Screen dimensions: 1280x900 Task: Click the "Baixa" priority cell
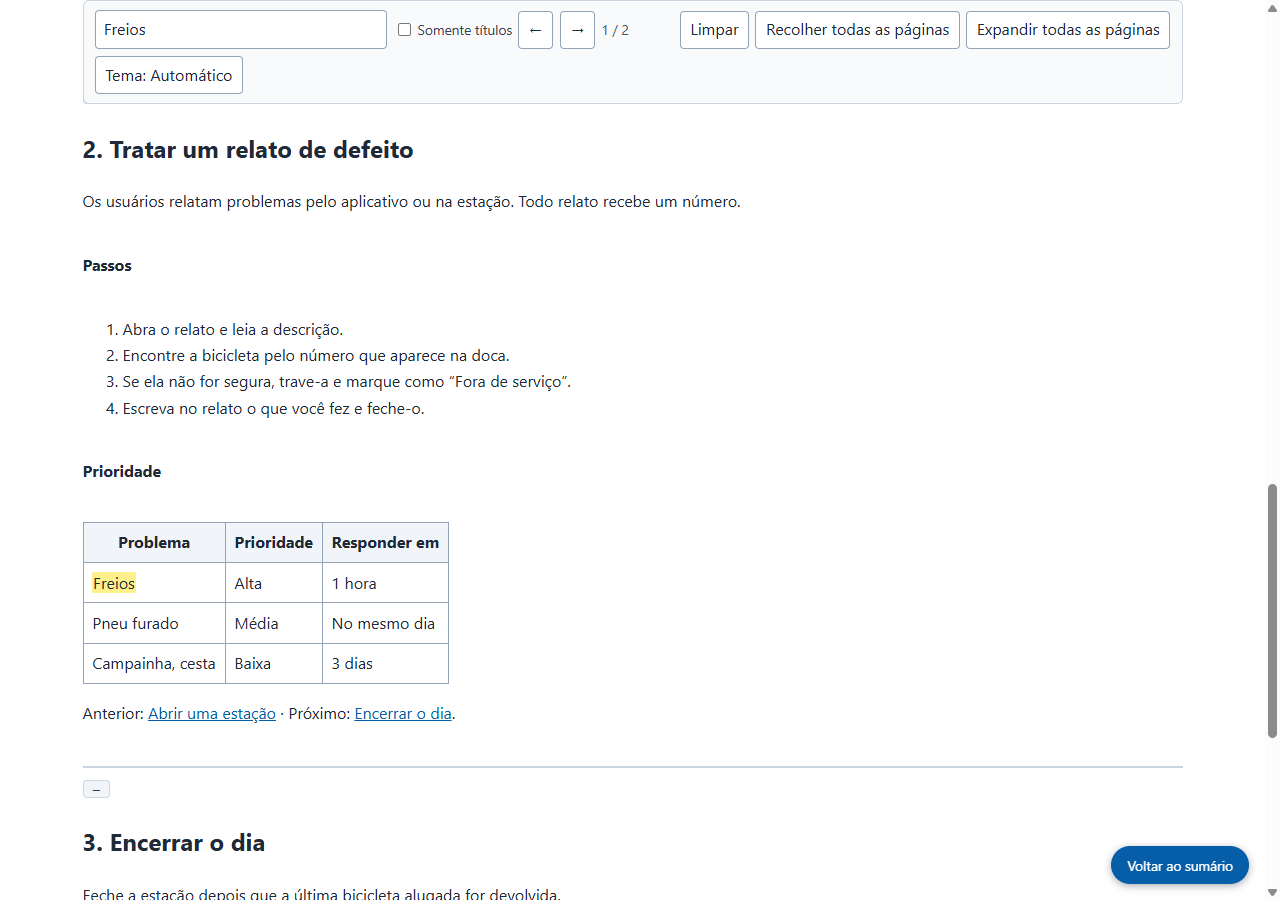tap(274, 663)
